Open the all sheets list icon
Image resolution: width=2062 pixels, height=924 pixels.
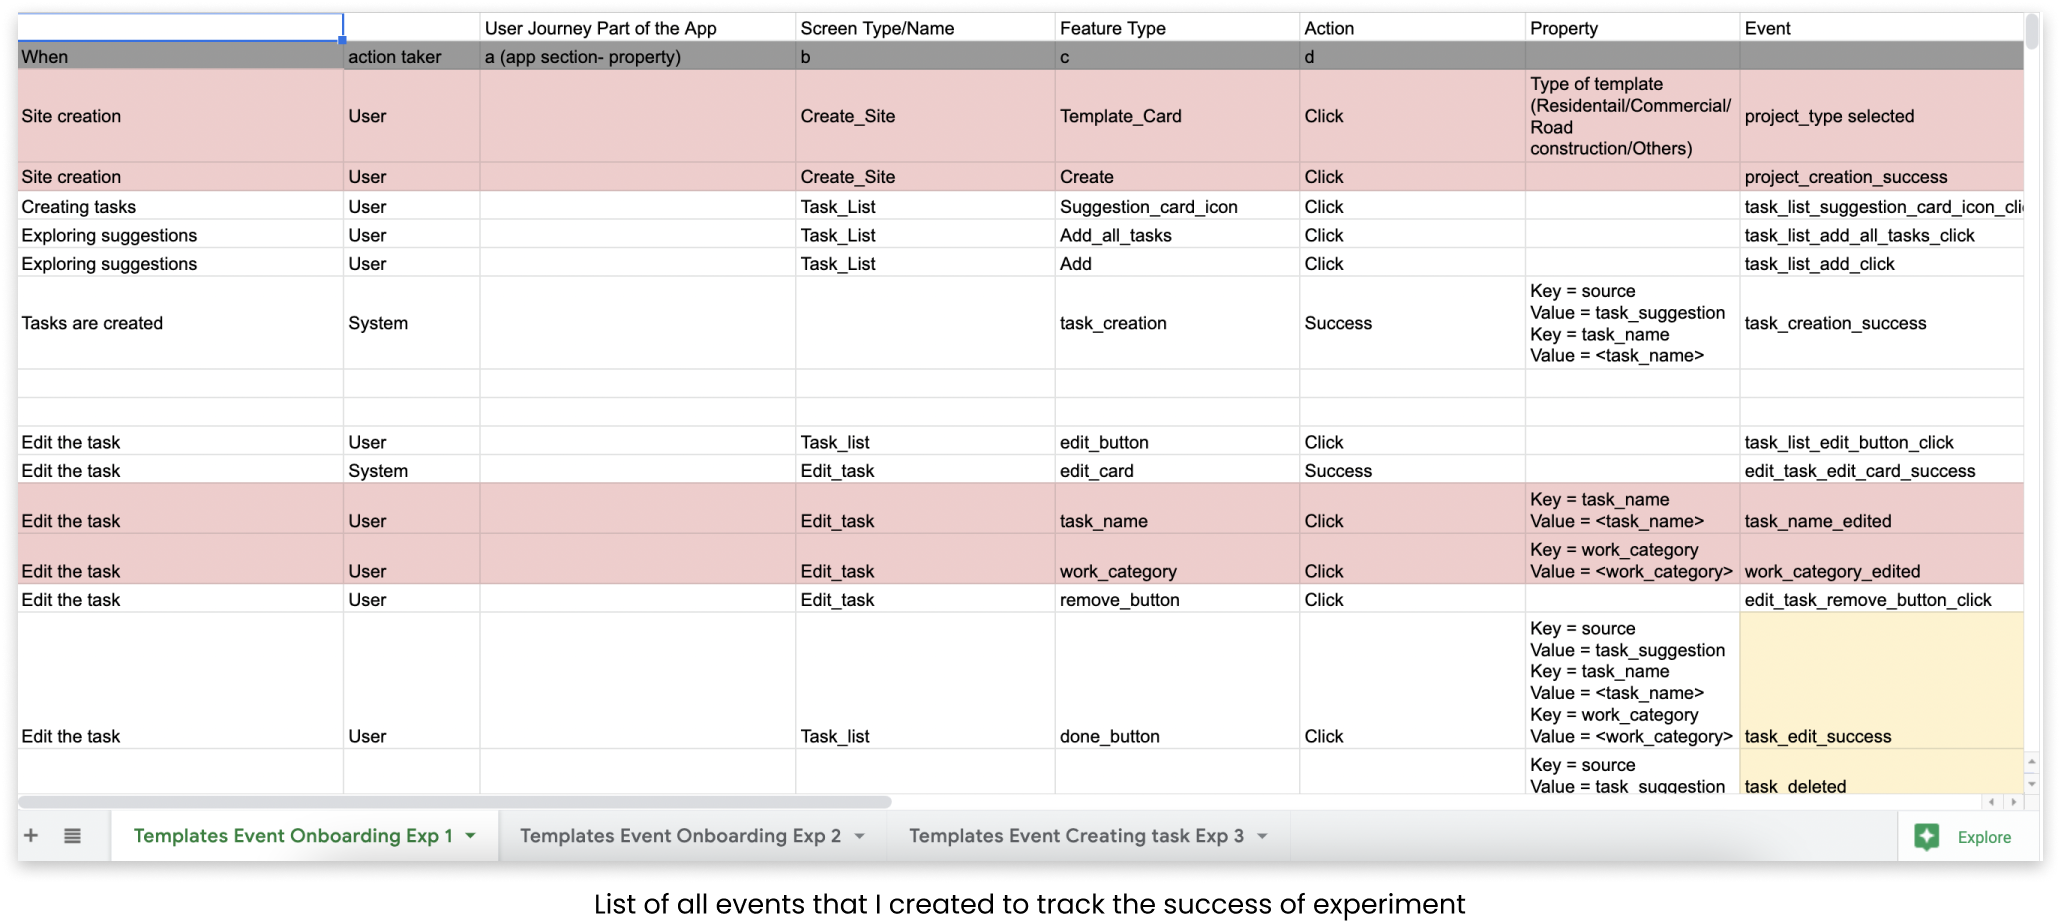click(72, 836)
